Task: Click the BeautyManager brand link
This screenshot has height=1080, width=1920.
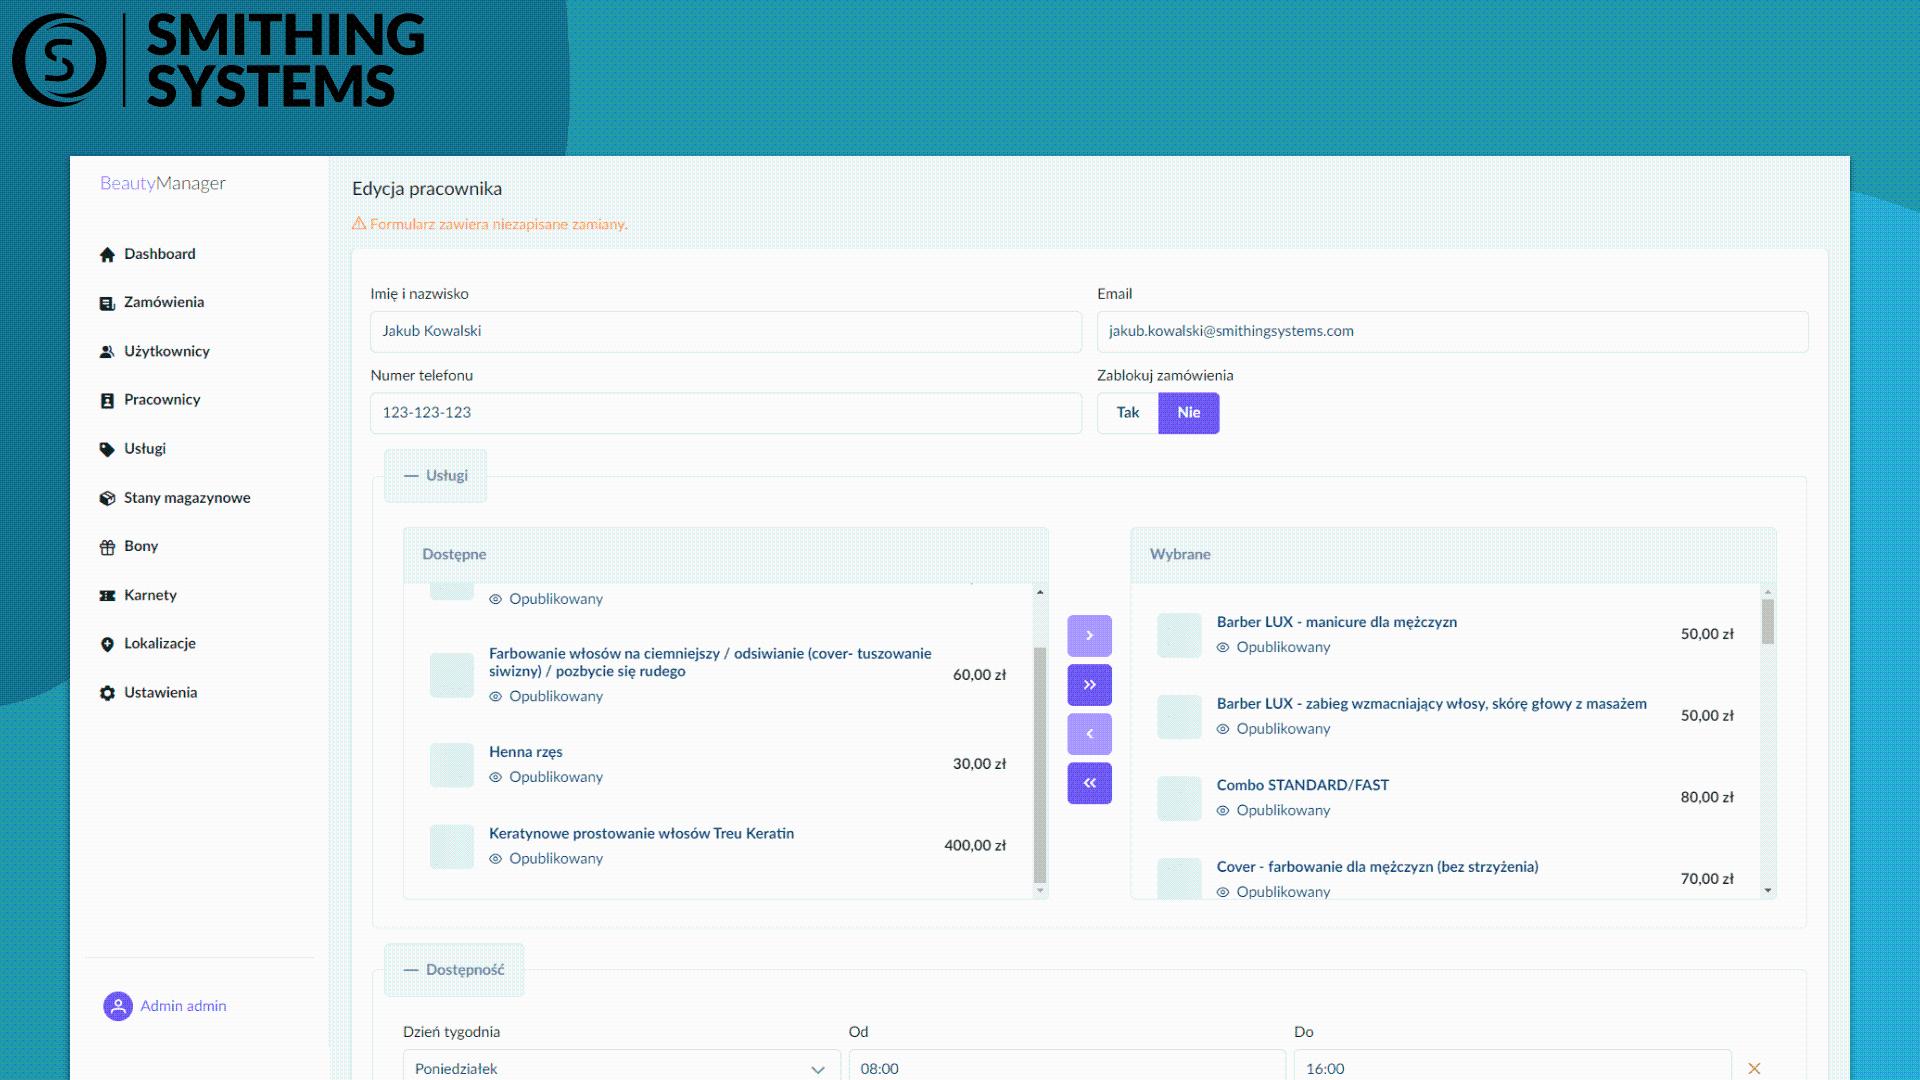Action: tap(163, 183)
